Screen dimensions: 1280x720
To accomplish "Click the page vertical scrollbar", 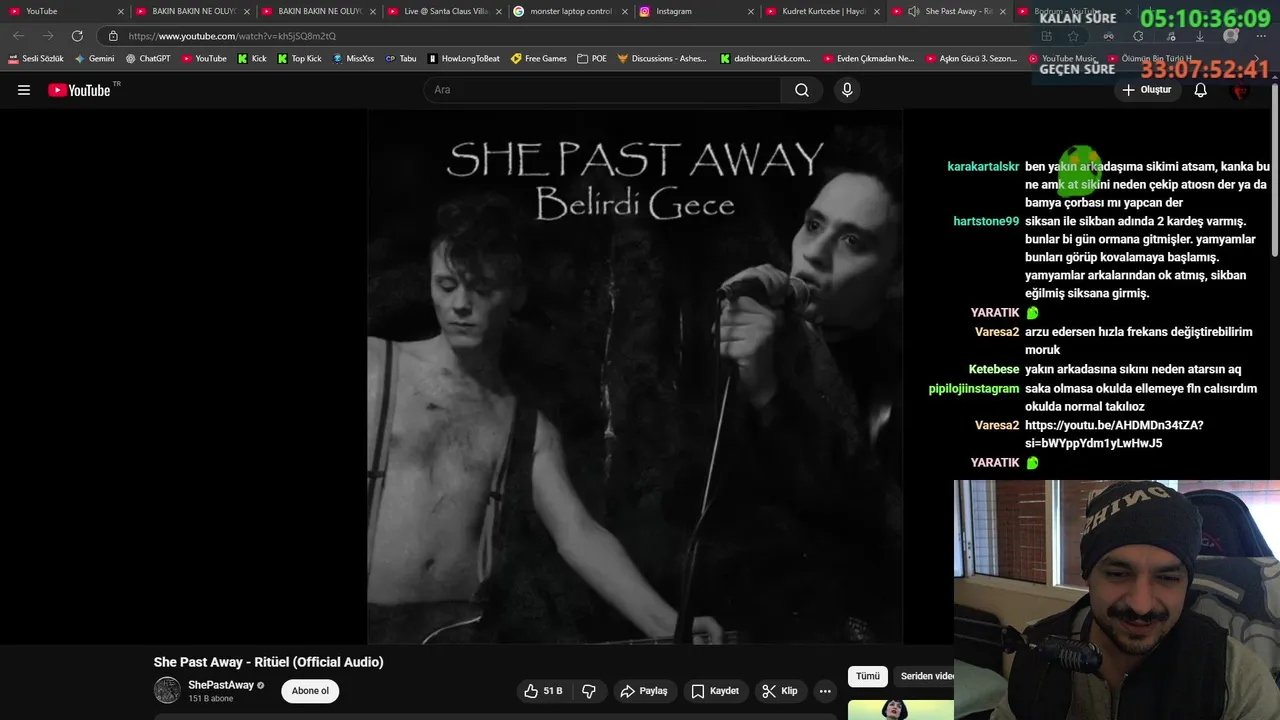I will click(1274, 170).
